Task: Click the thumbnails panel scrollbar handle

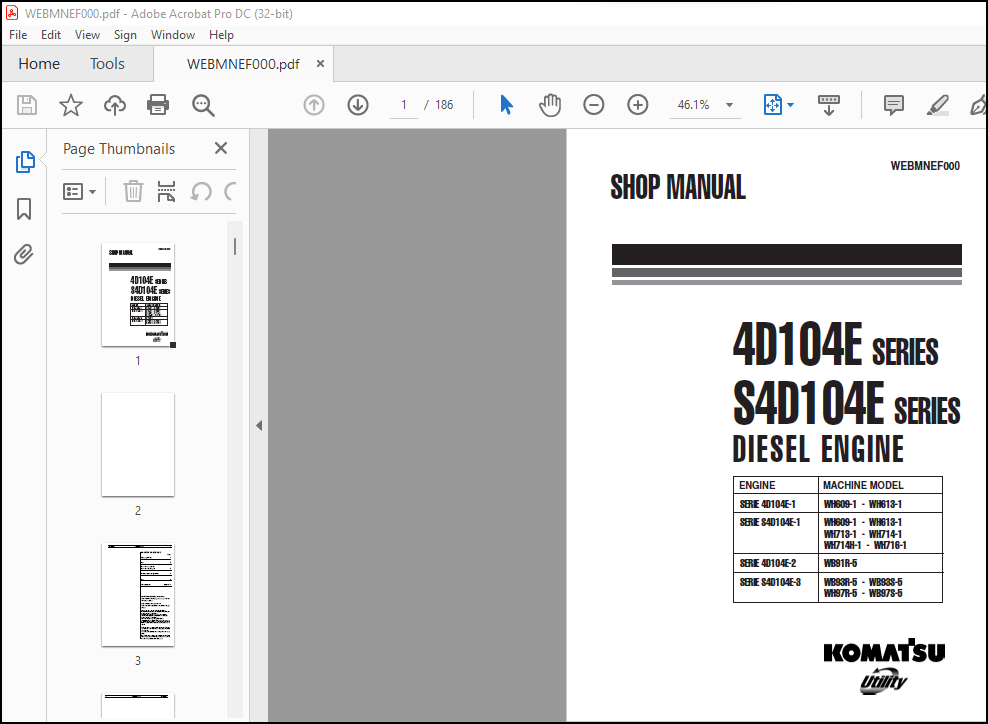Action: pos(235,246)
